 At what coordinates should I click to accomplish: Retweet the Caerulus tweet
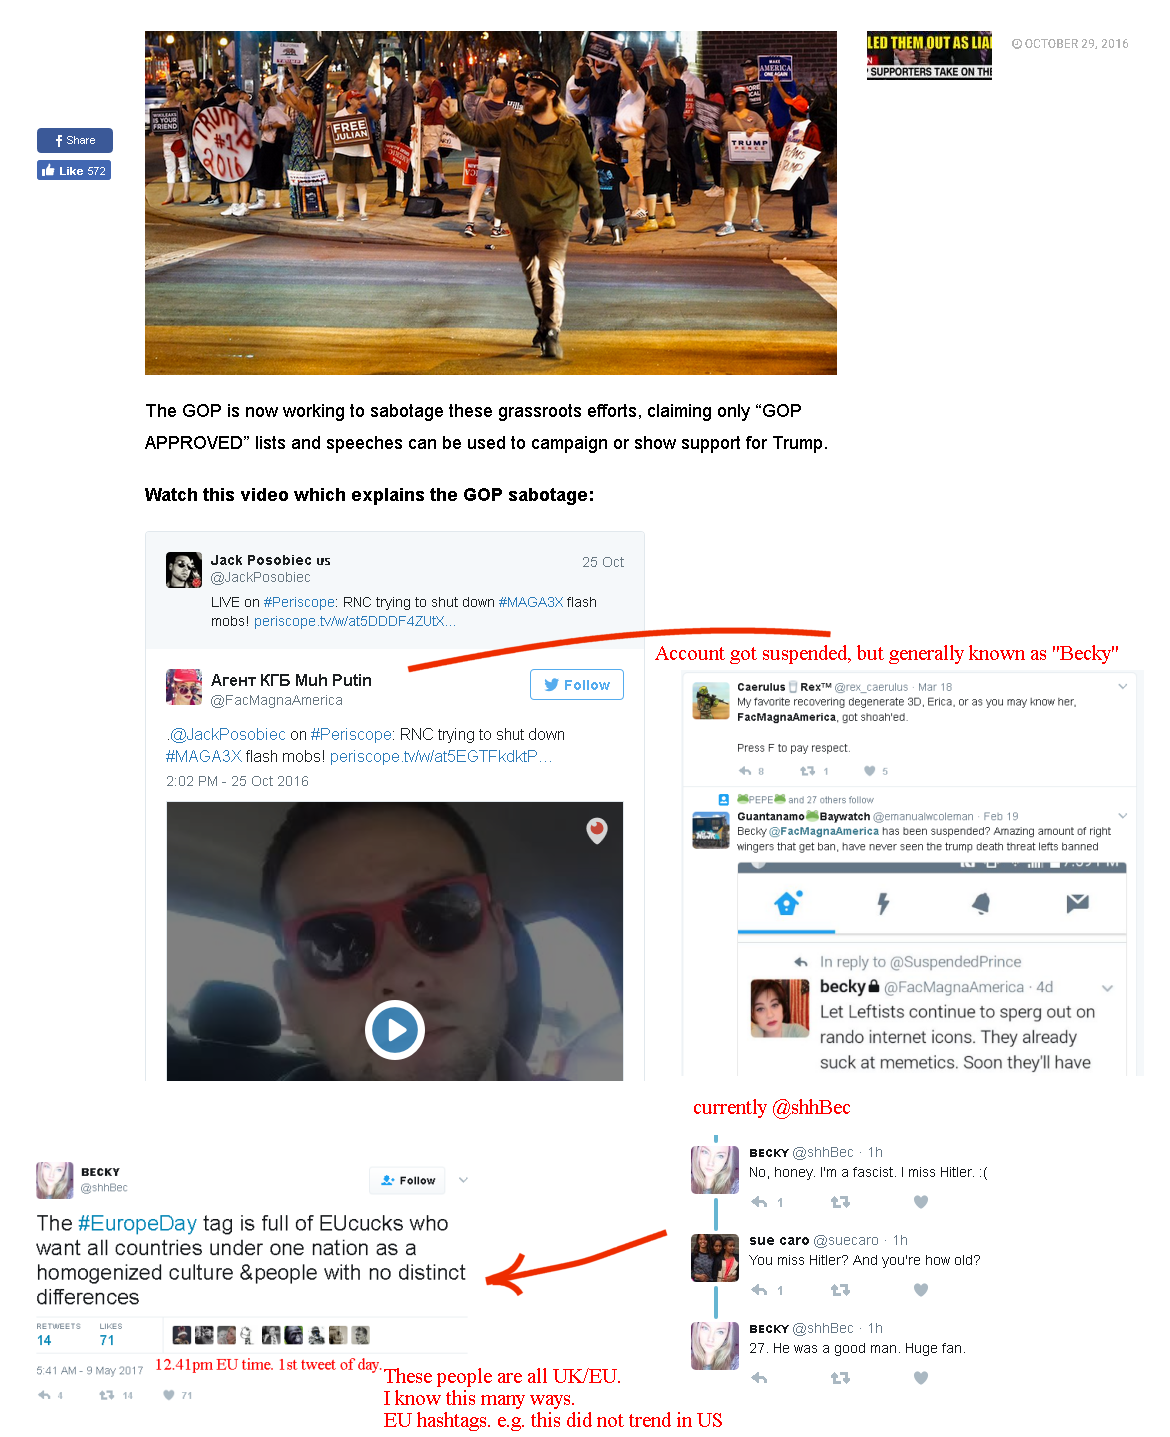[808, 771]
